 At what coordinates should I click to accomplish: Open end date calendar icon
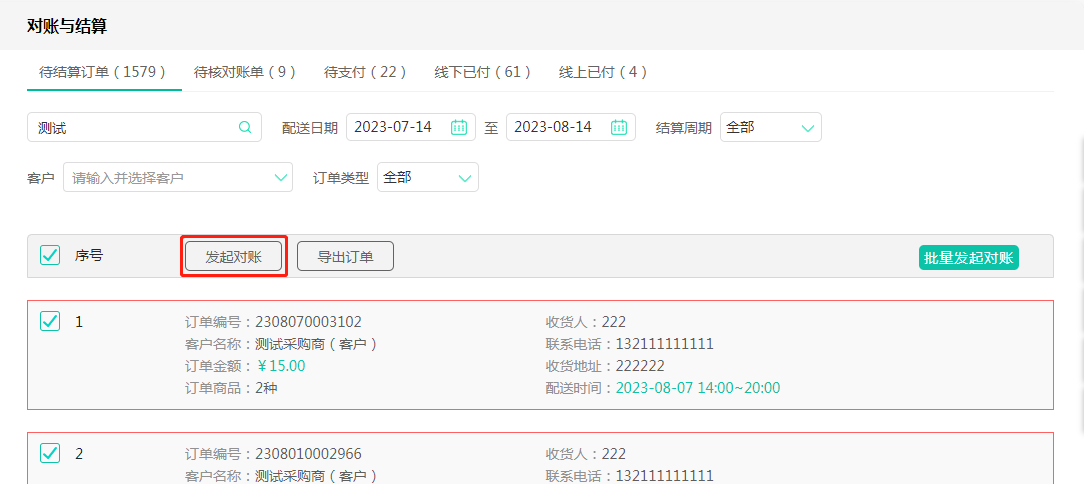(619, 127)
